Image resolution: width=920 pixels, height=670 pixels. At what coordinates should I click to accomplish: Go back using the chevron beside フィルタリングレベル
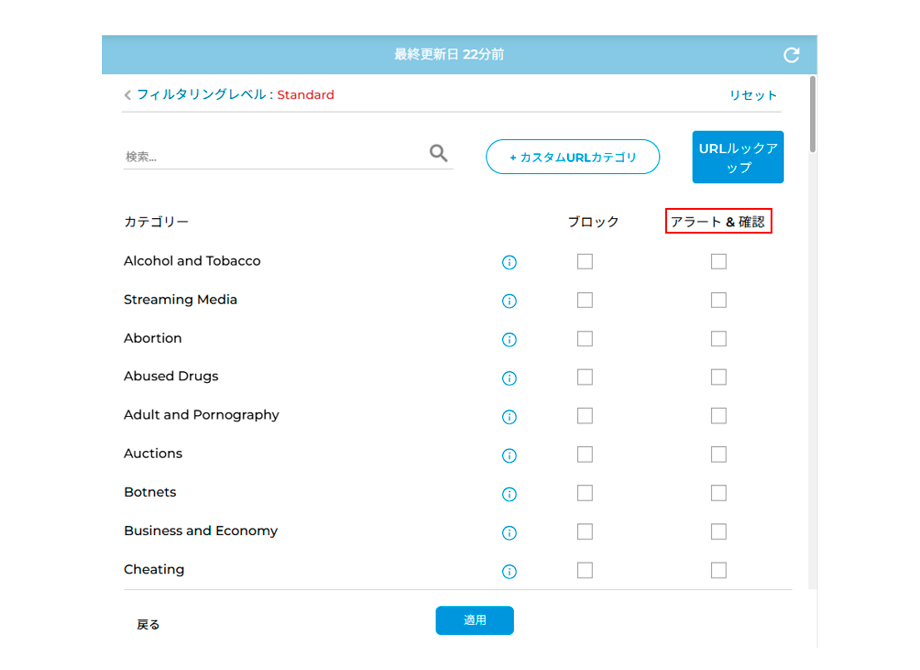(127, 95)
